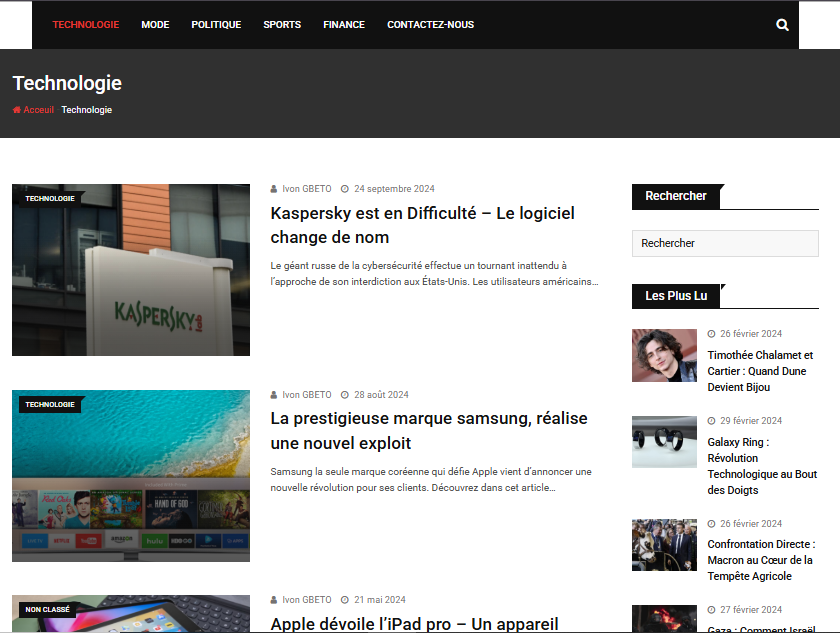Click Technologie badge on Kaspersky image

click(50, 199)
